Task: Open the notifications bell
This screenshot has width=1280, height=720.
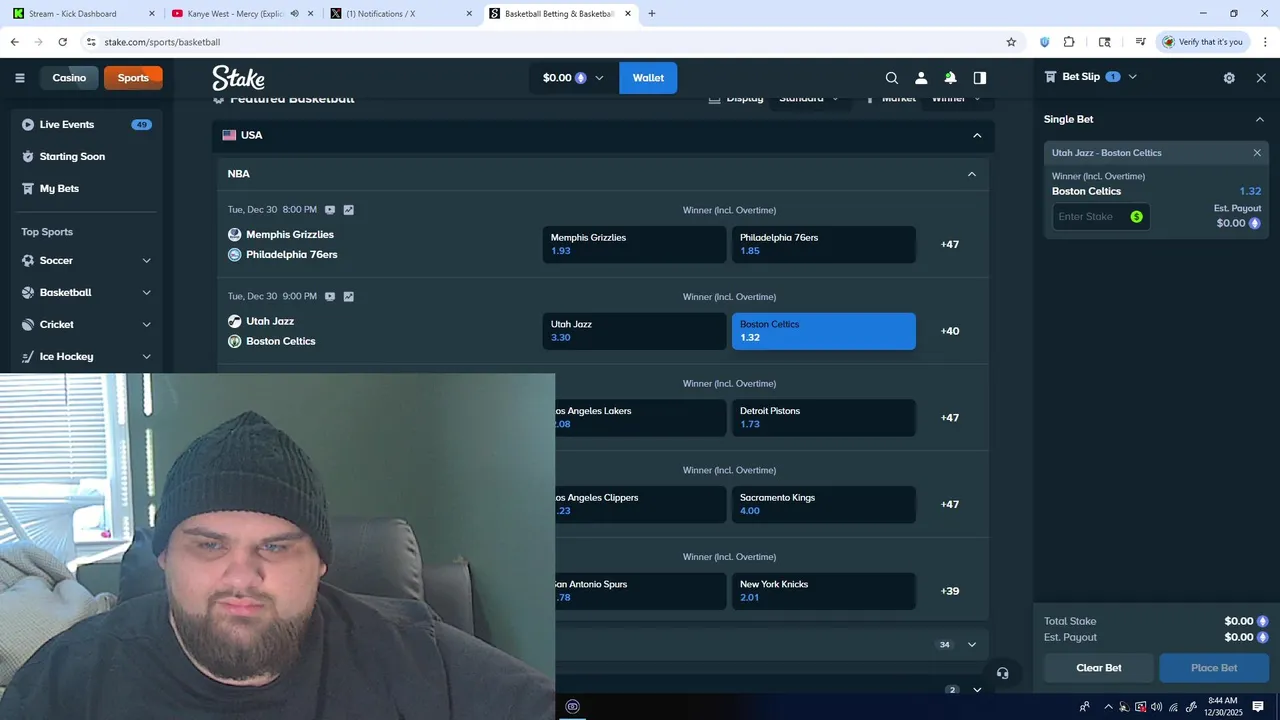Action: pos(950,78)
